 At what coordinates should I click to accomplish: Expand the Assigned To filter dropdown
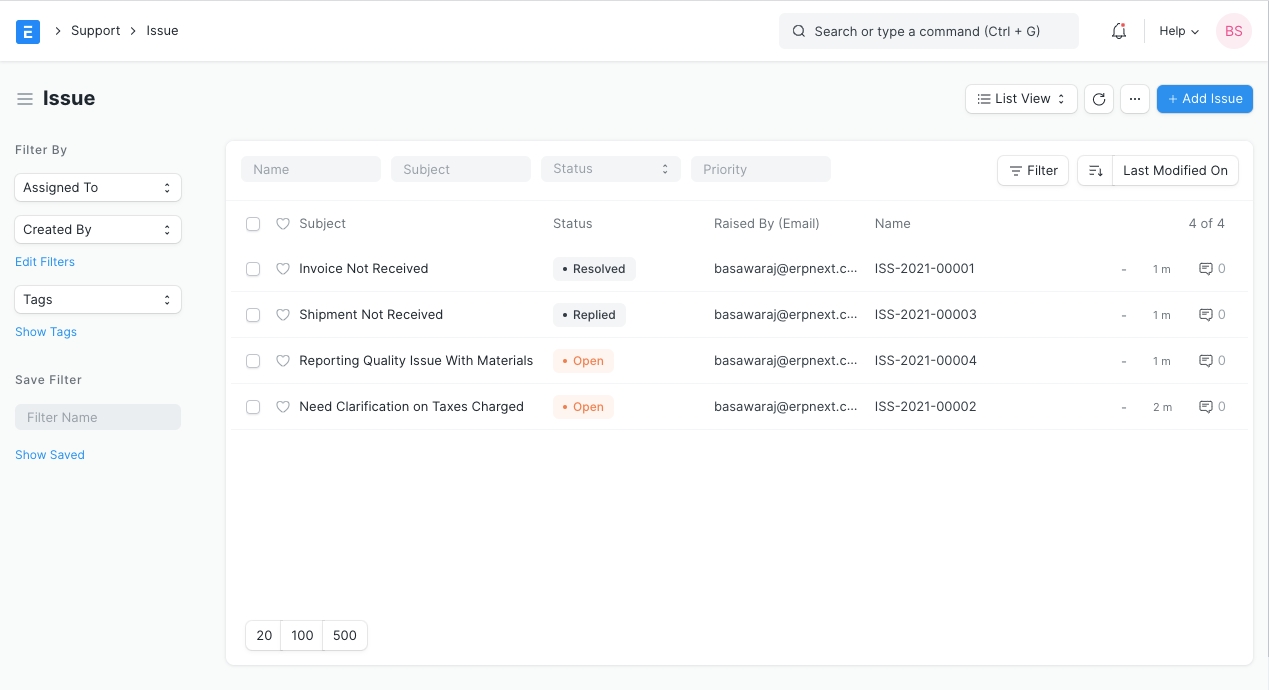[x=98, y=188]
